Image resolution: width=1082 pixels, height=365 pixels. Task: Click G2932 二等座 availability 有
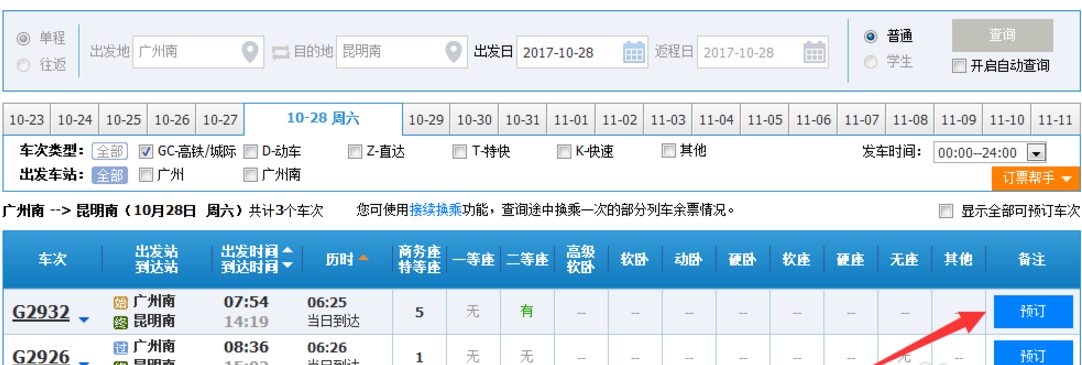pyautogui.click(x=527, y=312)
